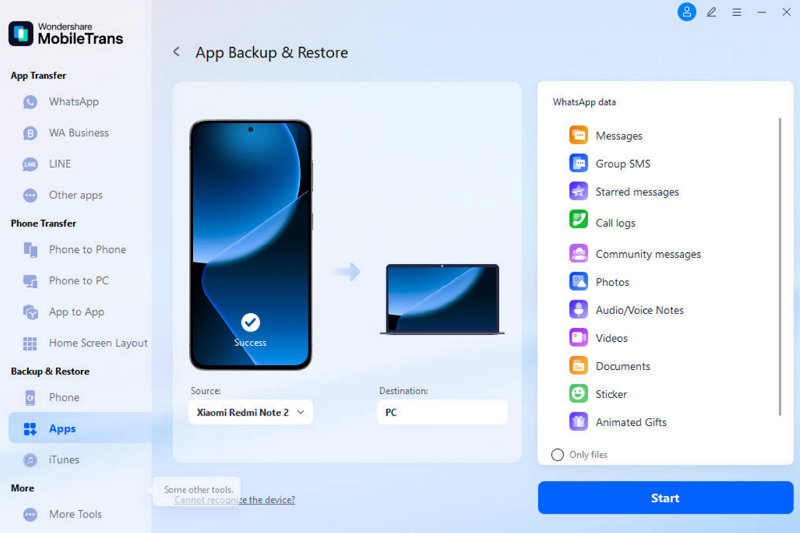The width and height of the screenshot is (800, 533).
Task: Open the Xiaomi Redmi Note 2 source dropdown
Action: coord(250,412)
